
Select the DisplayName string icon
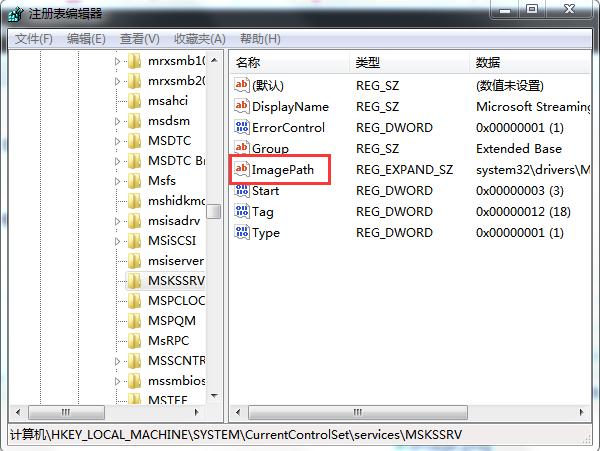(x=241, y=106)
